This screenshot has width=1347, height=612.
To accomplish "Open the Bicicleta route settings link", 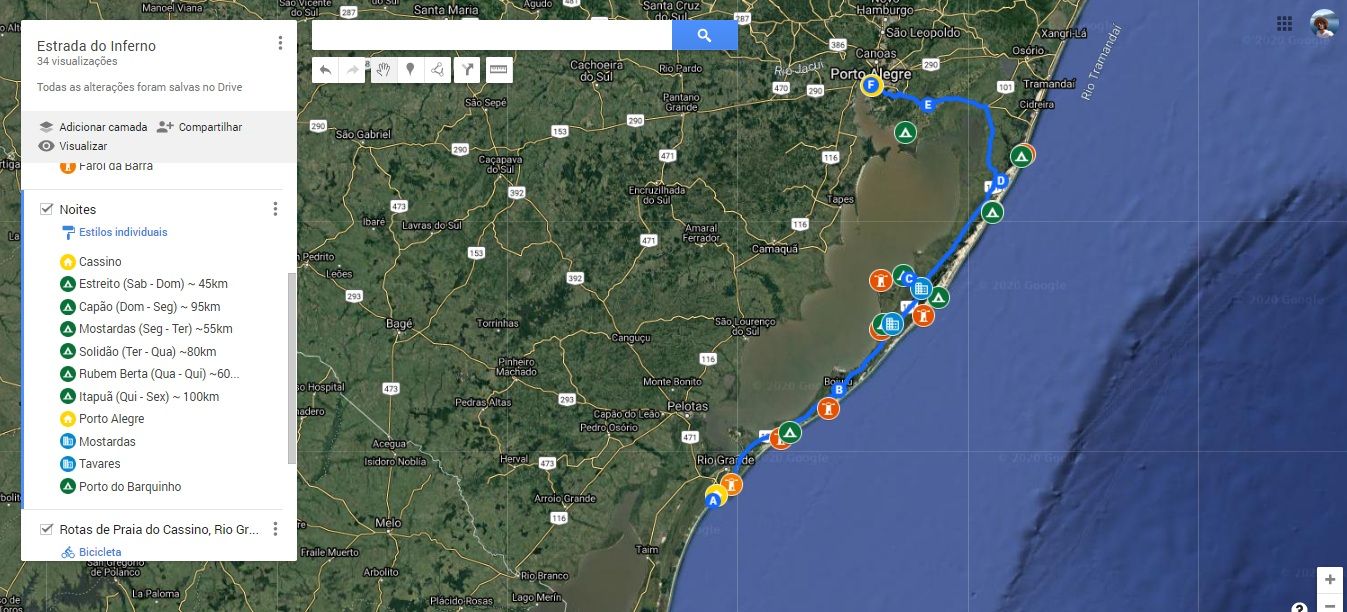I will point(99,551).
